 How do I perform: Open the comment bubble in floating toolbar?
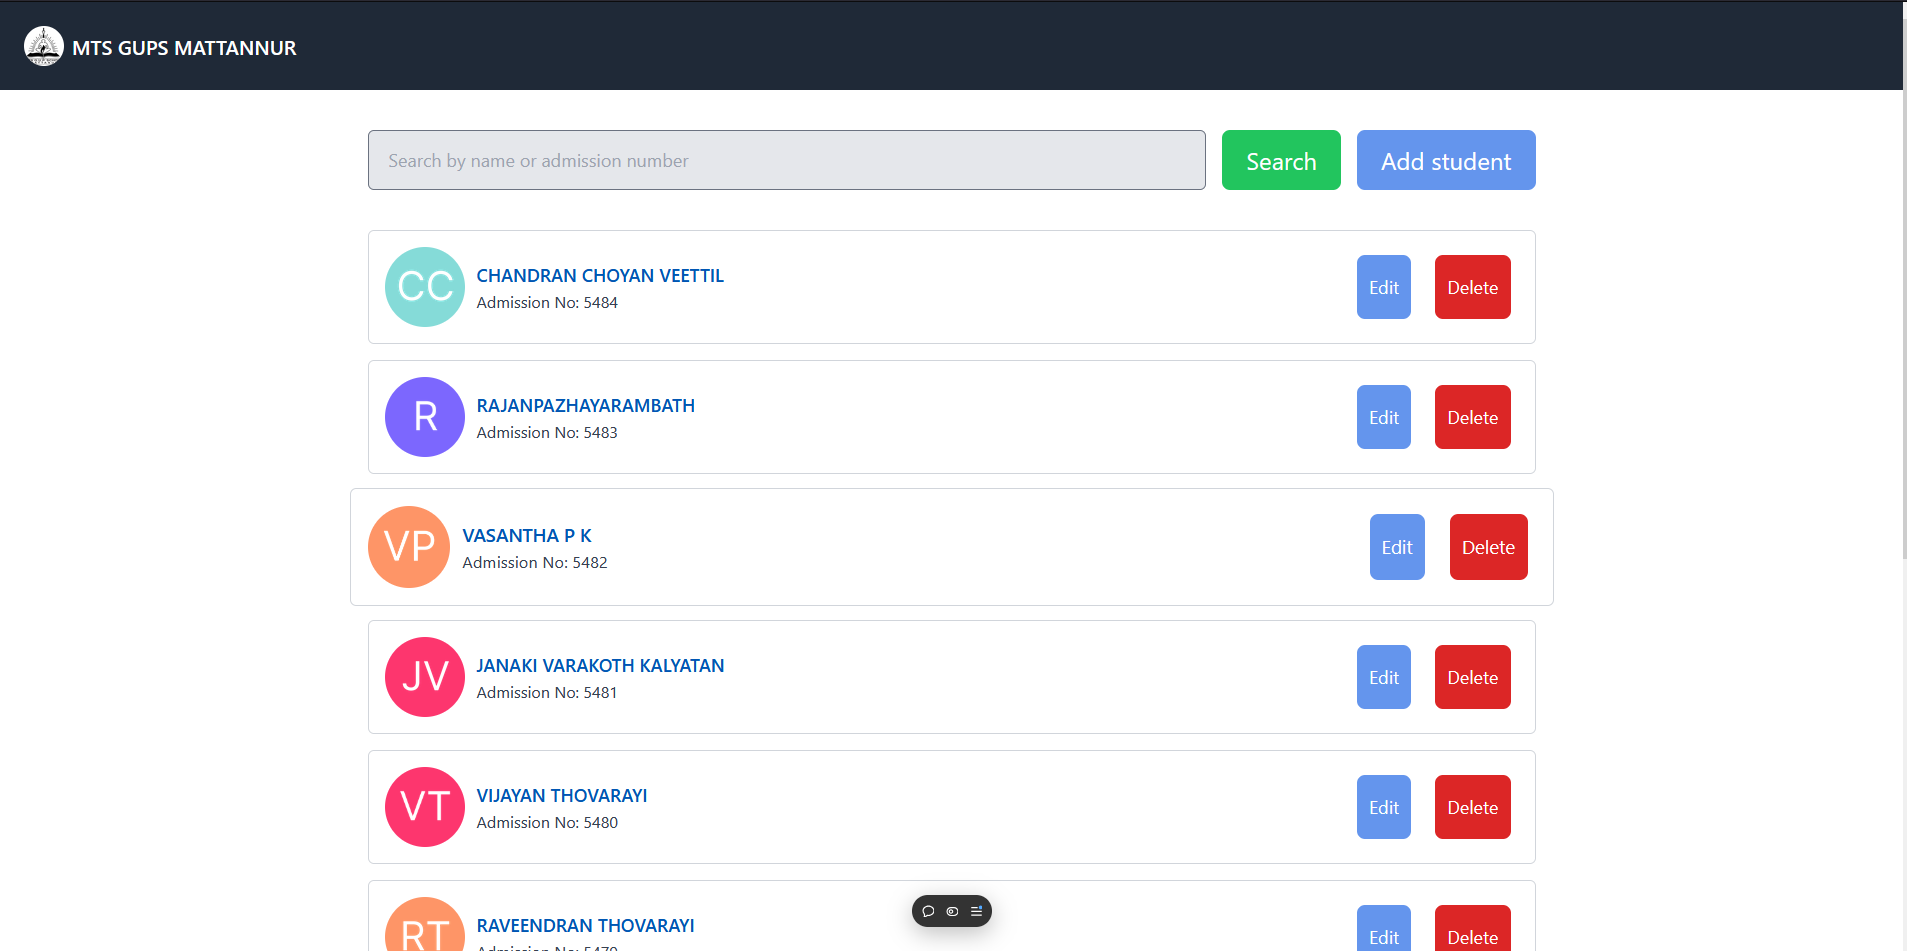pyautogui.click(x=928, y=911)
